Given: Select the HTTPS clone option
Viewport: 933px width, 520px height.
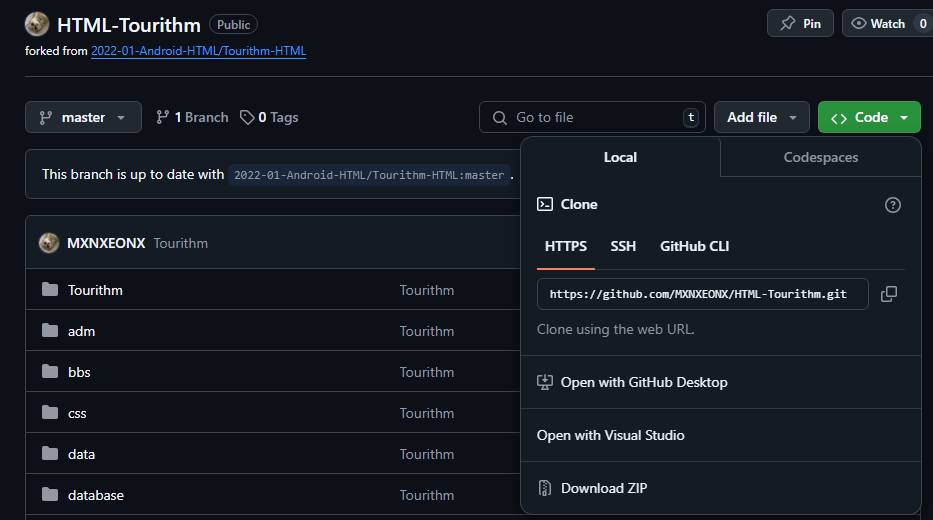Looking at the screenshot, I should pos(566,246).
